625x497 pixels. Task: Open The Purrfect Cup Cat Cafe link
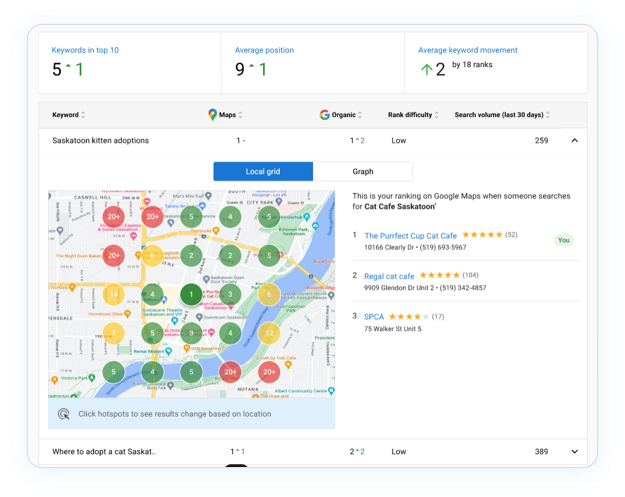(x=410, y=235)
